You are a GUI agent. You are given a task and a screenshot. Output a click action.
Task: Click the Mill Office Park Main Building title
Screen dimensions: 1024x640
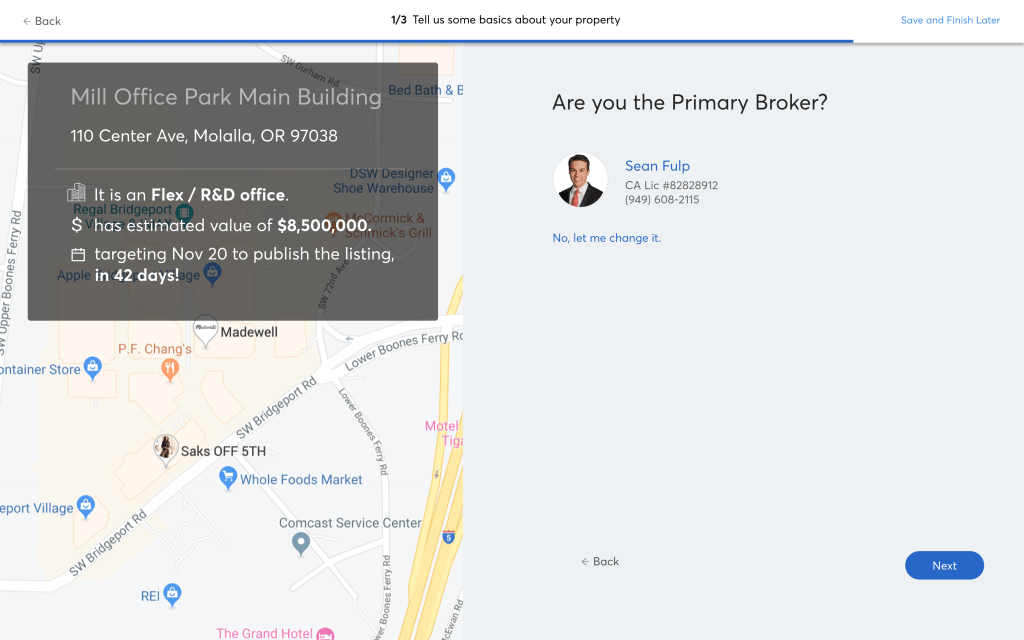226,97
